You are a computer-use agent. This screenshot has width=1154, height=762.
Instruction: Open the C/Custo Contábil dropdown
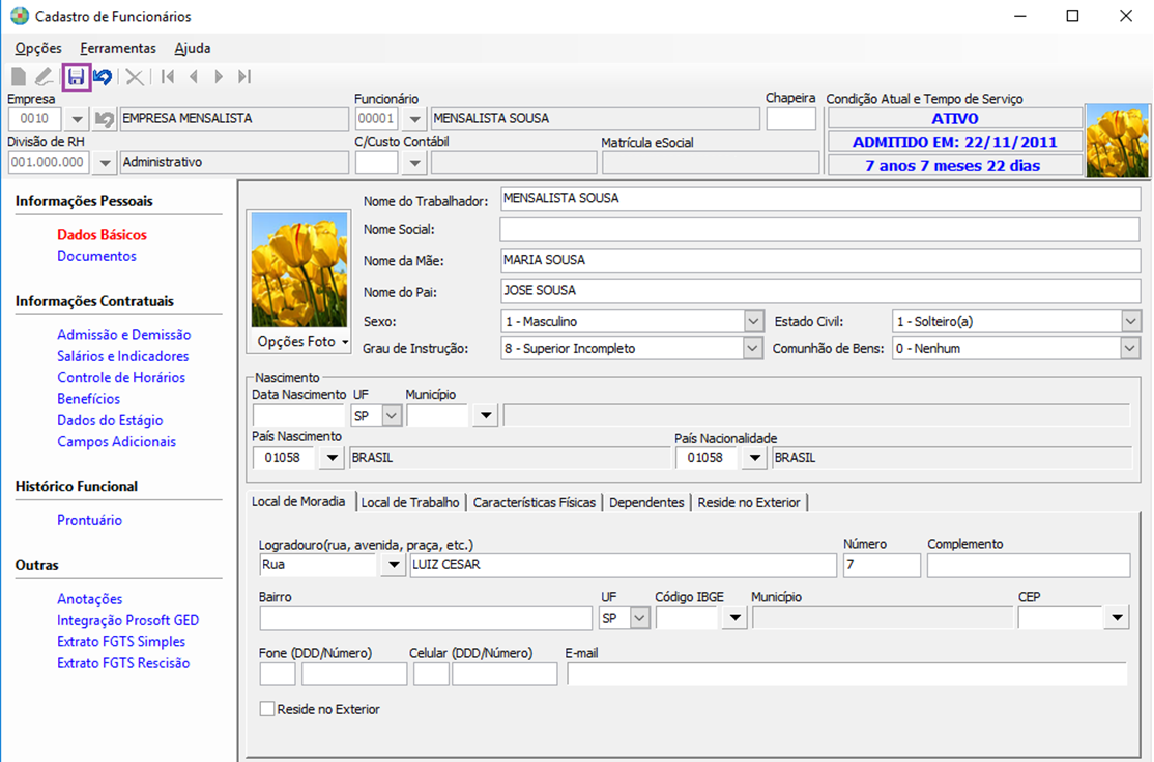pyautogui.click(x=415, y=163)
